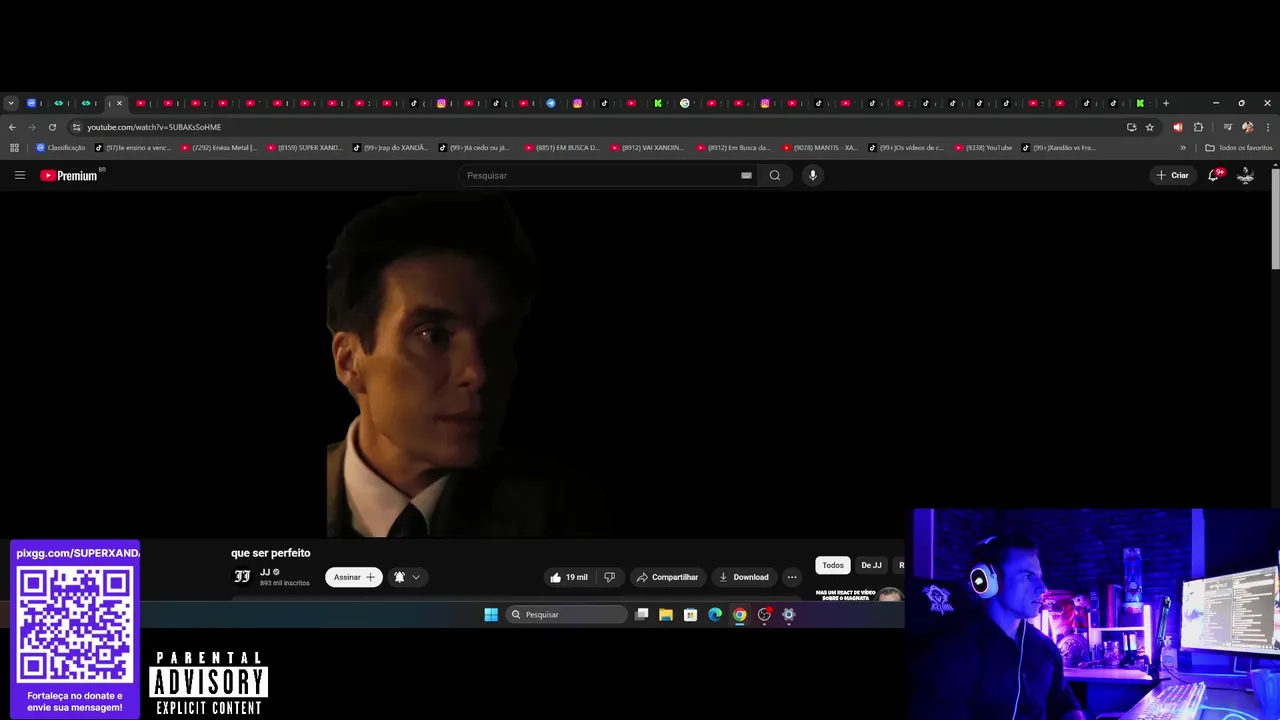Dislike the video with thumbs down
Screen dimensions: 1280x720
(x=609, y=577)
